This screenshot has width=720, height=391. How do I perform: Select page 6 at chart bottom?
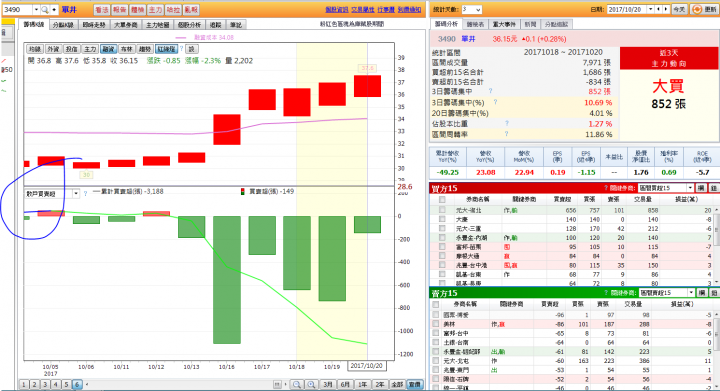tap(77, 385)
